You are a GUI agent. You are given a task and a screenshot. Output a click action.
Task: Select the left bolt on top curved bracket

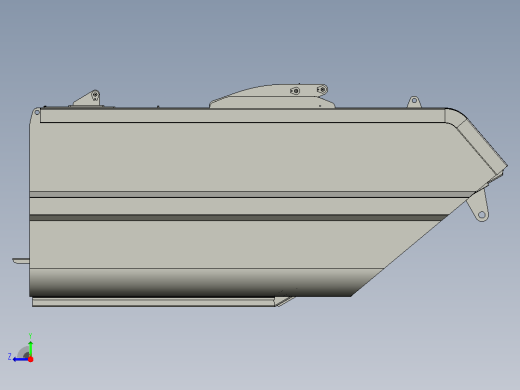click(295, 91)
